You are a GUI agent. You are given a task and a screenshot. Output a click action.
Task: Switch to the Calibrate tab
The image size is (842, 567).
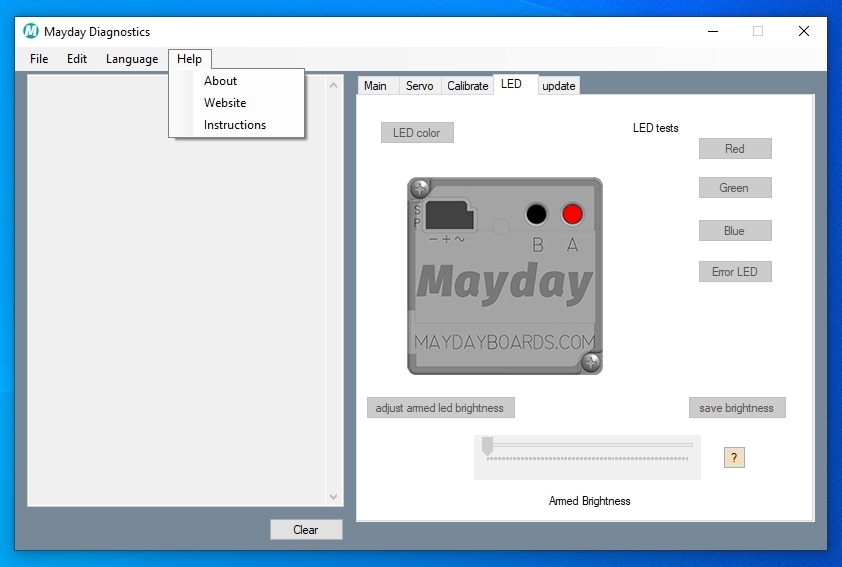coord(468,86)
